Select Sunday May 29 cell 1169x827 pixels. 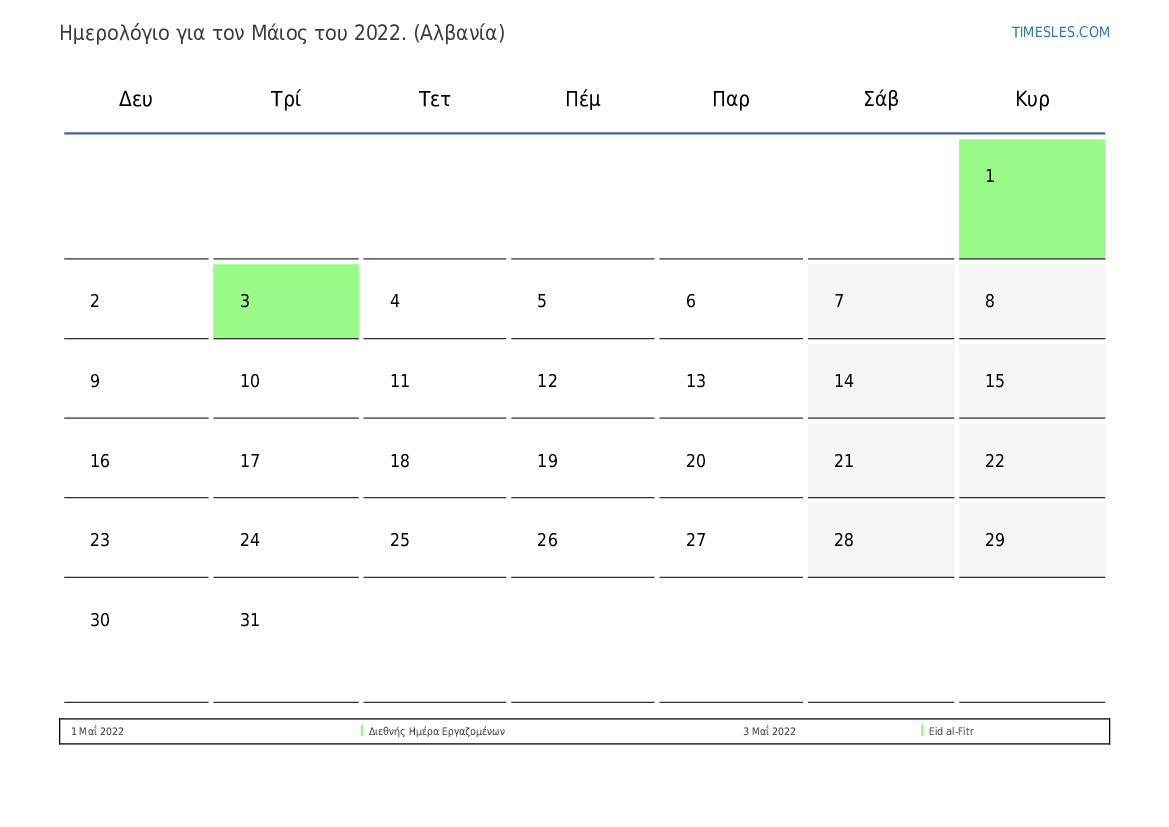[1031, 540]
